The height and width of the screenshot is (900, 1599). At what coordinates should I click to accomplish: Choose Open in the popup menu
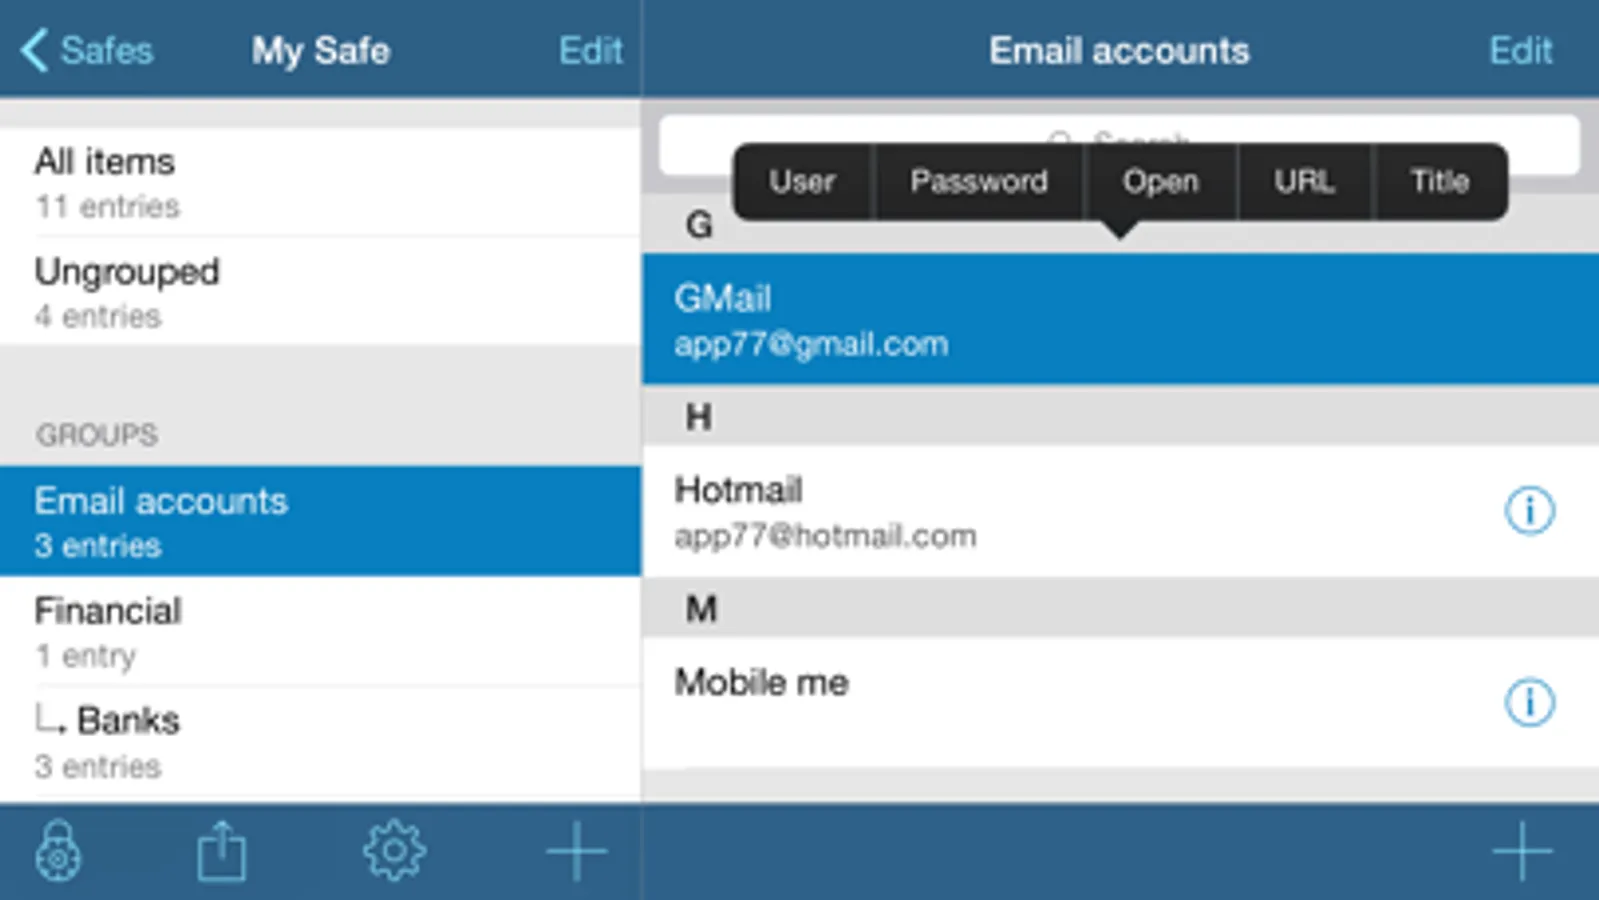point(1160,181)
